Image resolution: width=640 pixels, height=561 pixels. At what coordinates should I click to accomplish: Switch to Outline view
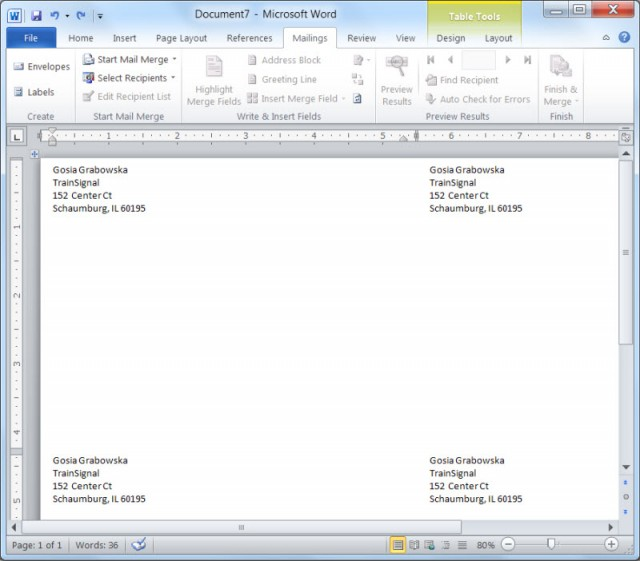446,545
